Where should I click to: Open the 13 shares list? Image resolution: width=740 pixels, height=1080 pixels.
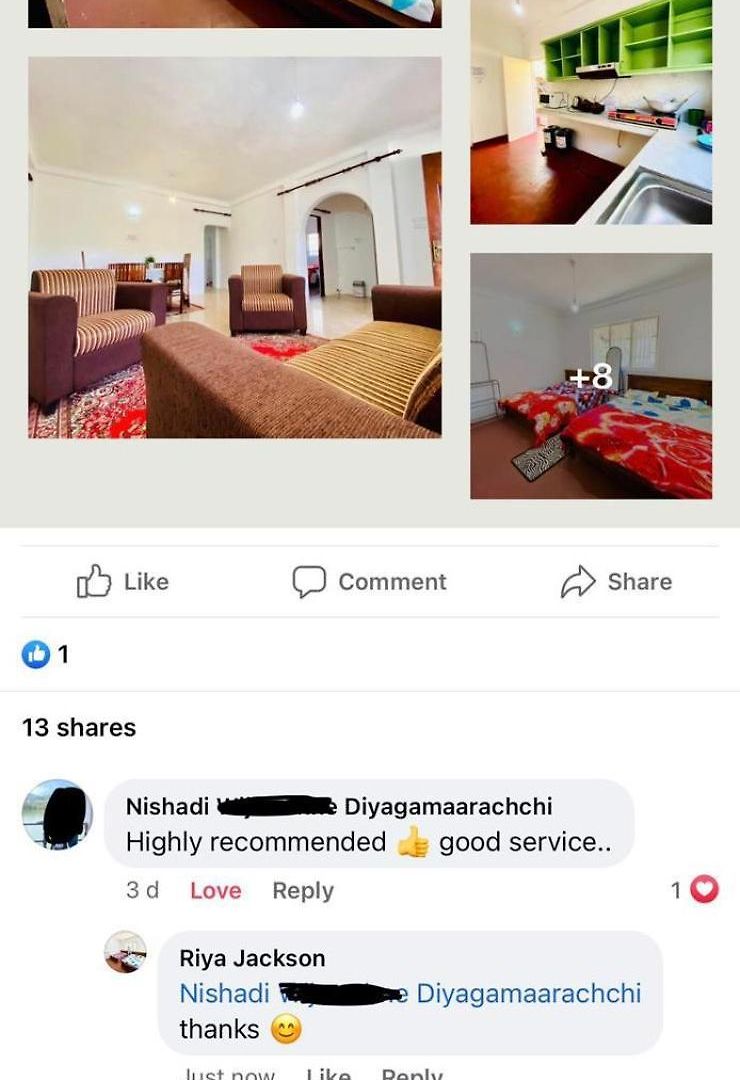(x=79, y=727)
